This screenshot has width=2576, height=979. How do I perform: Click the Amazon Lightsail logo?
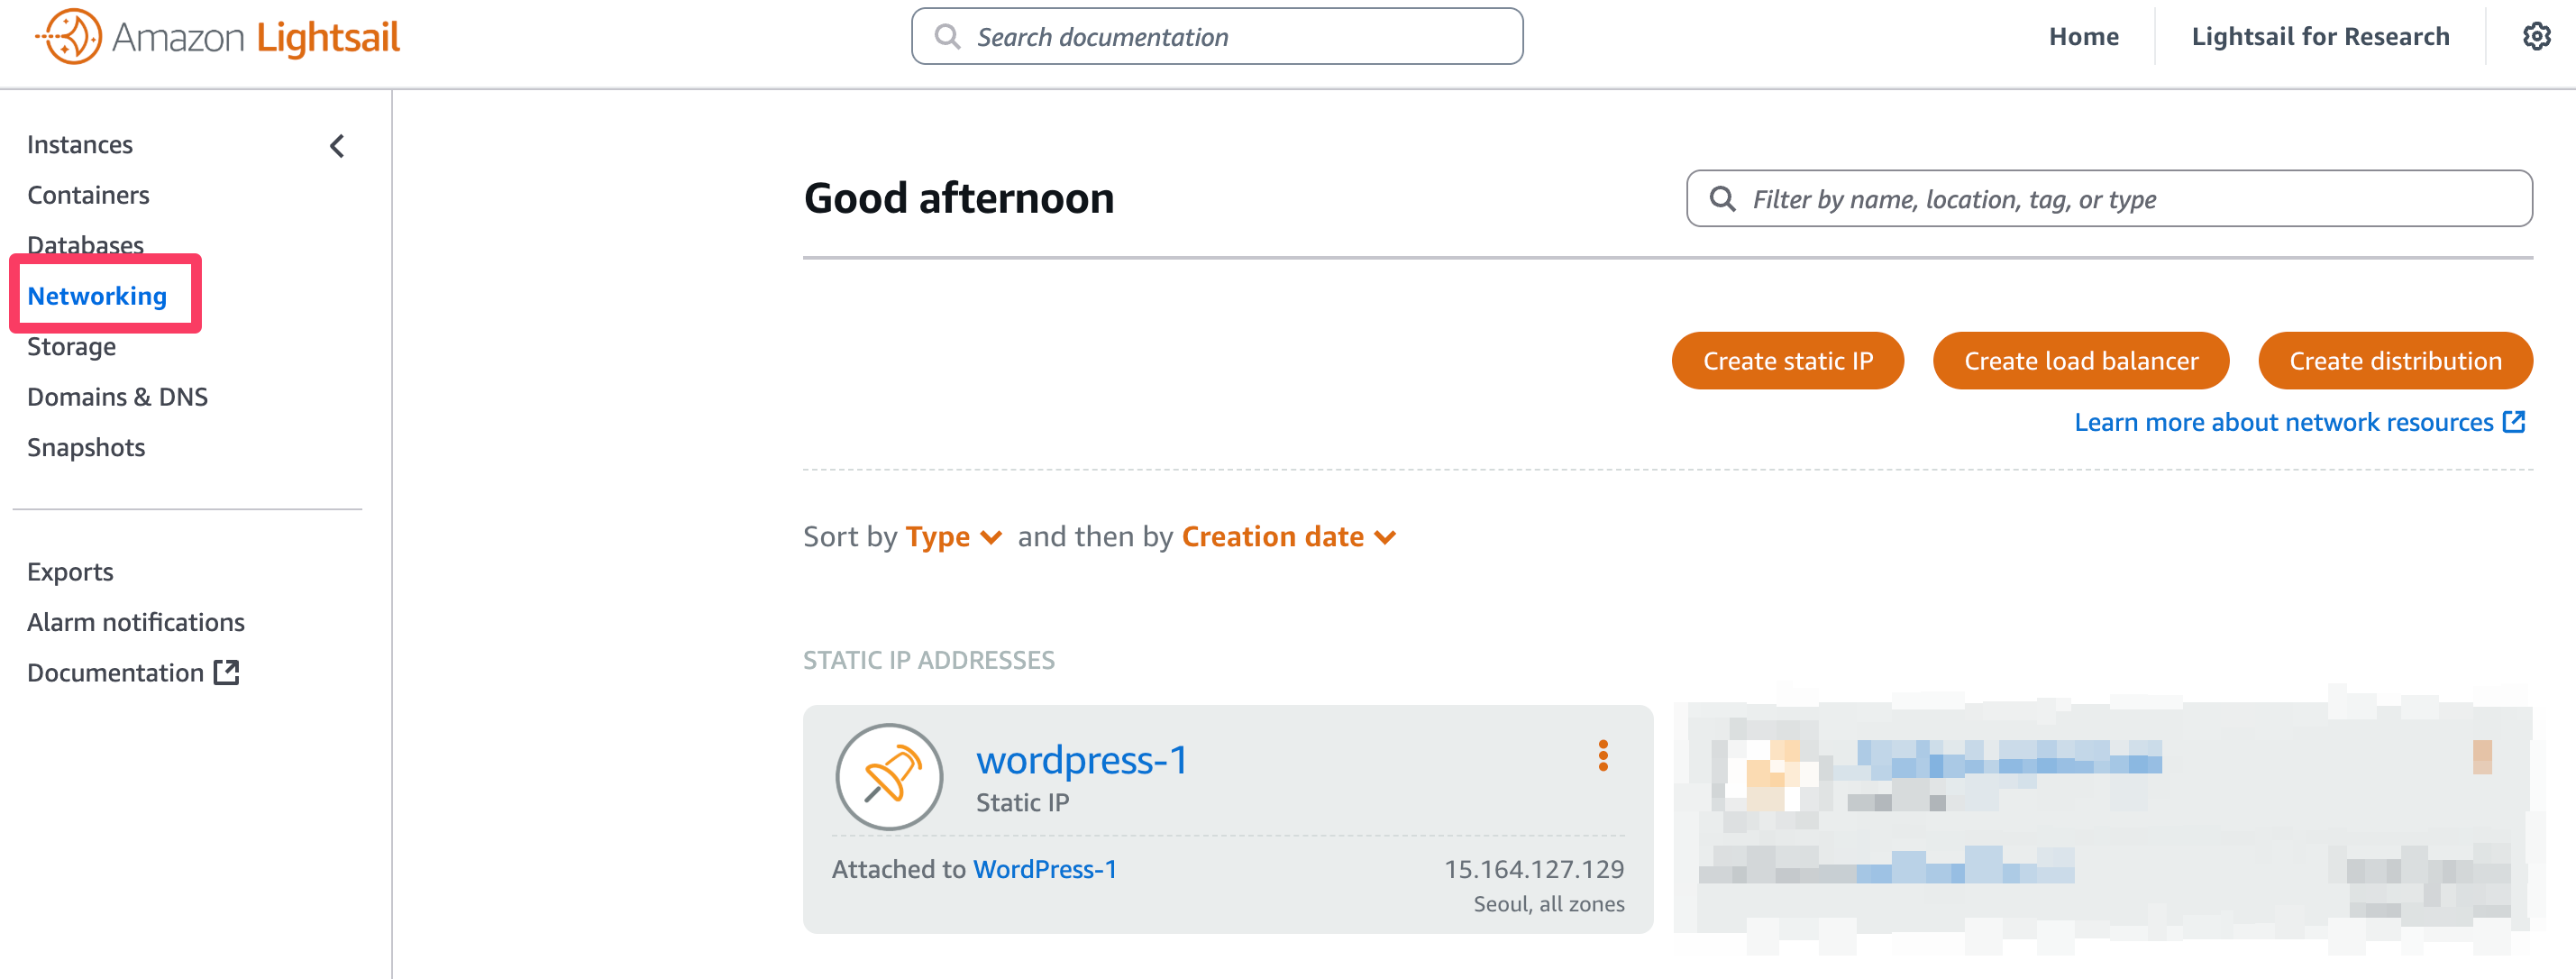point(218,37)
